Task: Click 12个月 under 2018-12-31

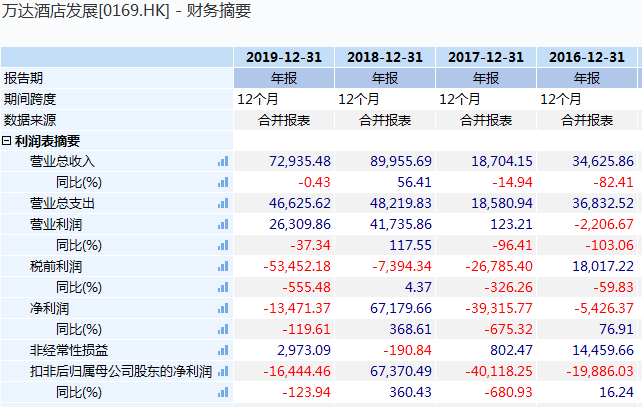Action: (x=359, y=99)
